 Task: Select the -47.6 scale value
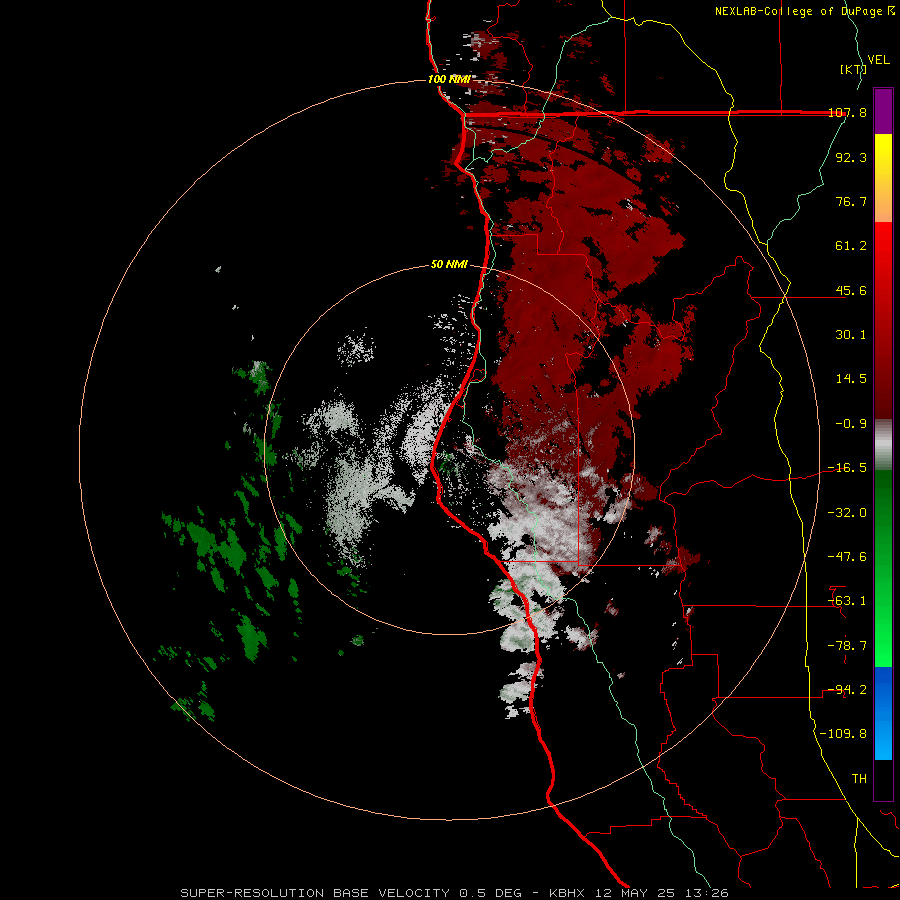point(847,557)
